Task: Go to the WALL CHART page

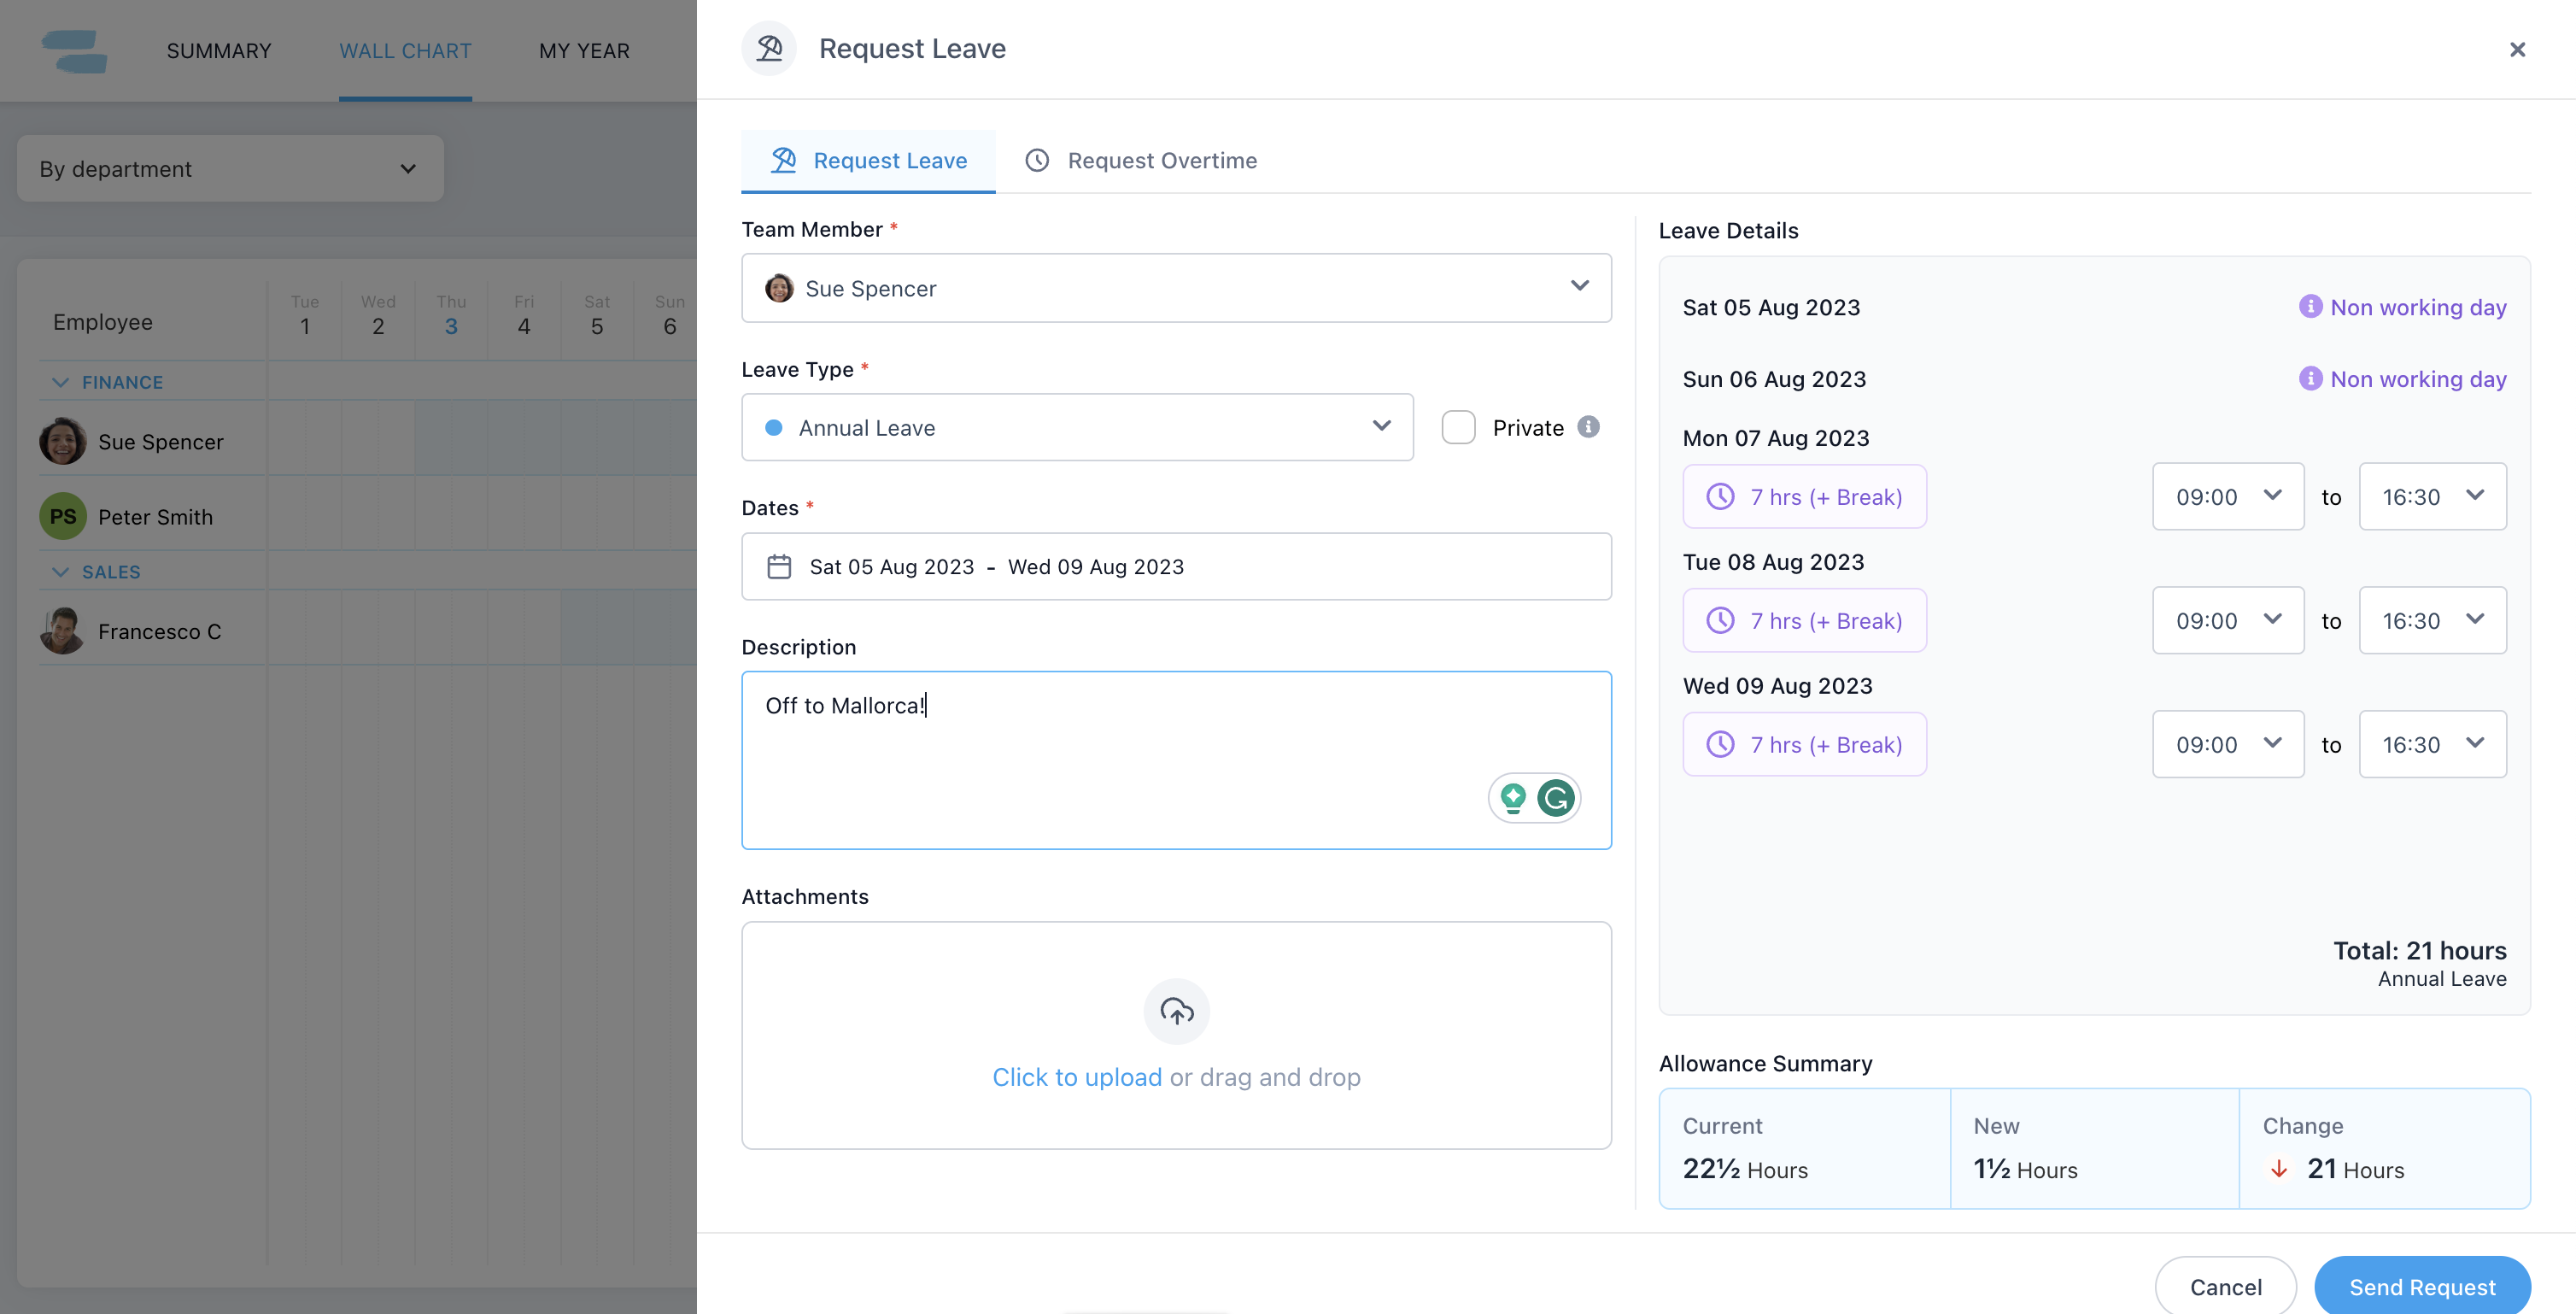Action: coord(405,50)
